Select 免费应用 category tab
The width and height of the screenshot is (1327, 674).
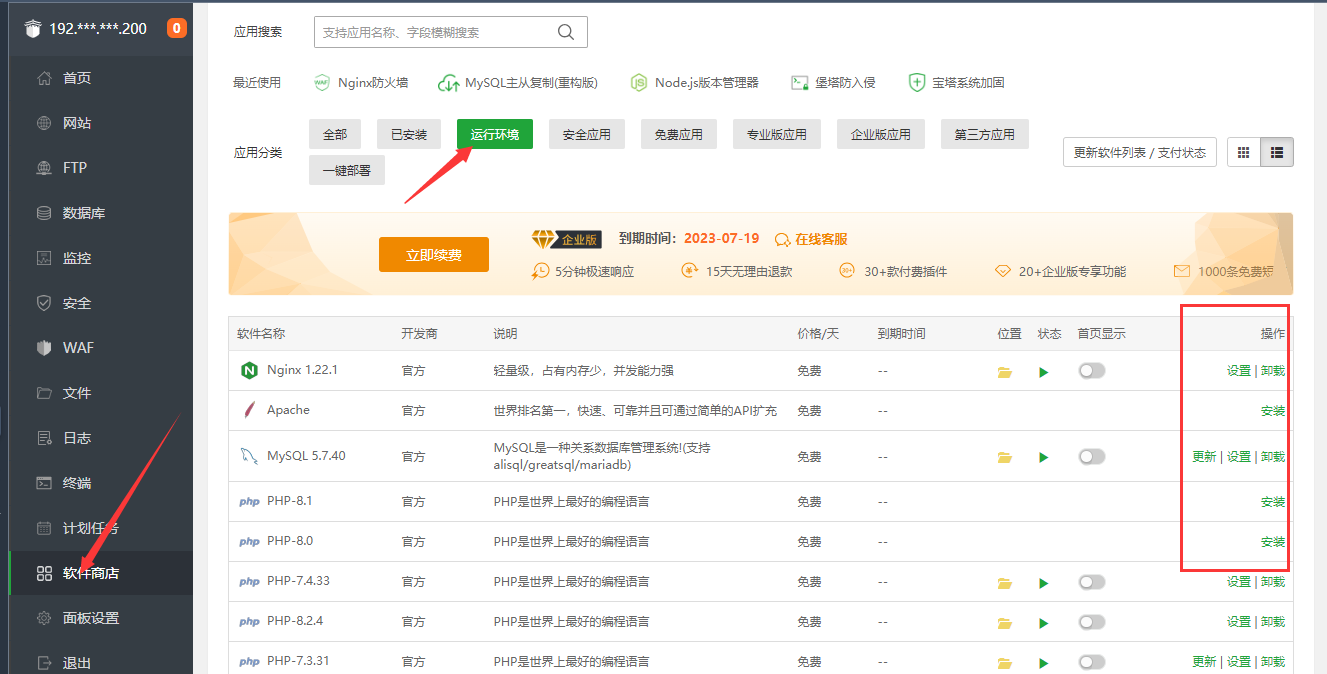pos(679,134)
